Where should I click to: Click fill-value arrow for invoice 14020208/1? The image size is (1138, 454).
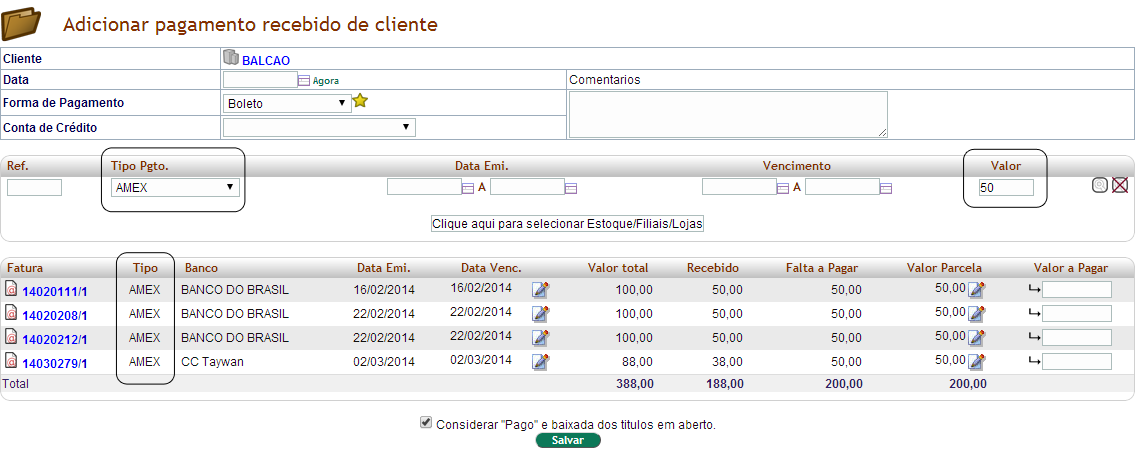pos(1034,314)
